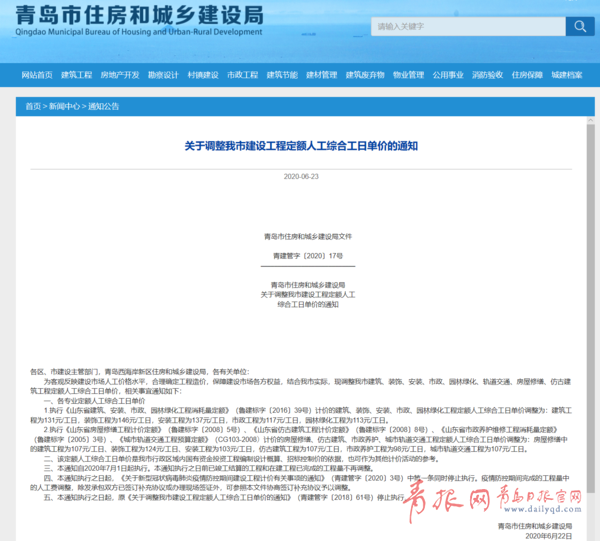Open 网站首页 in the navigation bar
Viewport: 600px width, 541px height.
pyautogui.click(x=37, y=75)
